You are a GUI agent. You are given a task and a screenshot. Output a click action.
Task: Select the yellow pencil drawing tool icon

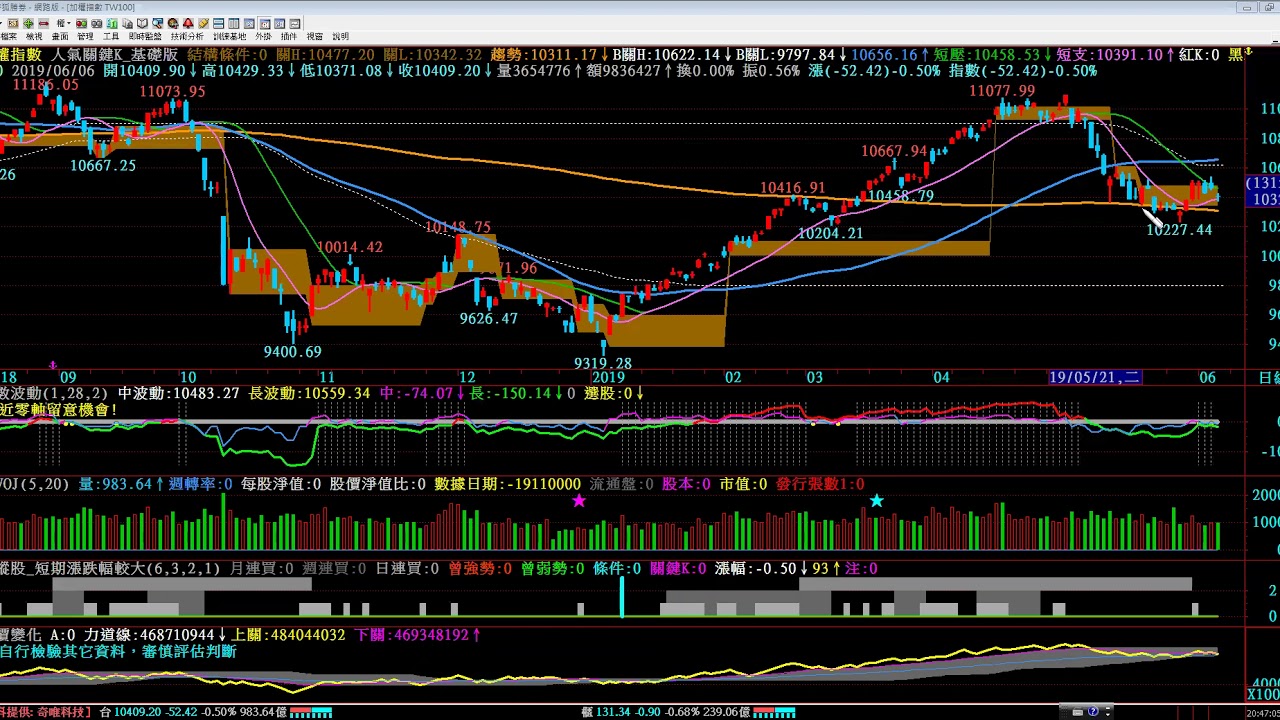tap(203, 23)
